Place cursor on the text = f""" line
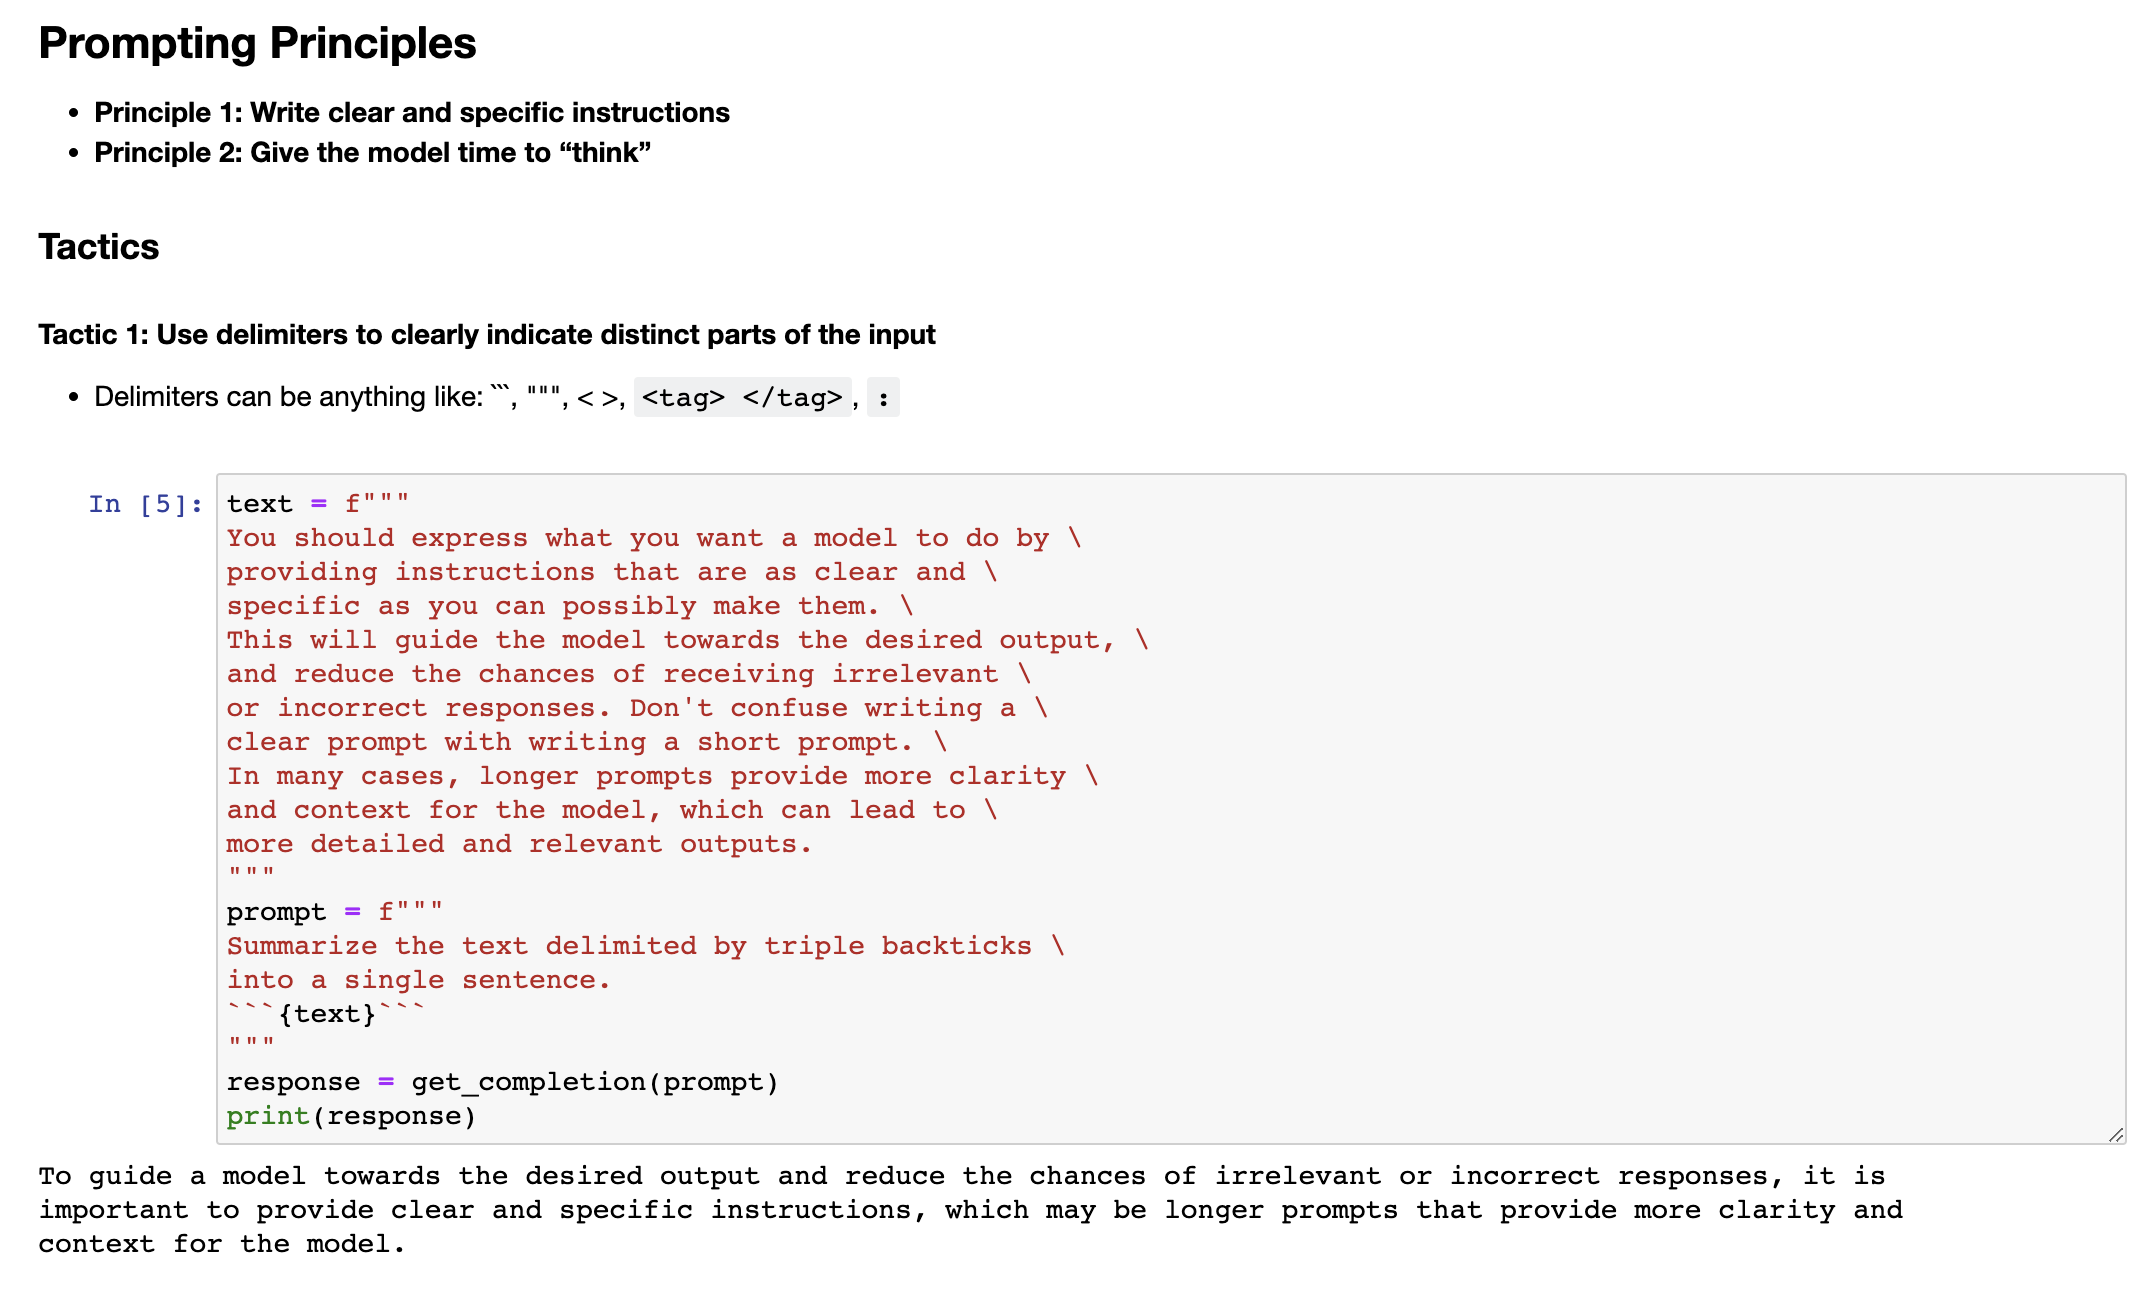The image size is (2152, 1290). point(317,504)
